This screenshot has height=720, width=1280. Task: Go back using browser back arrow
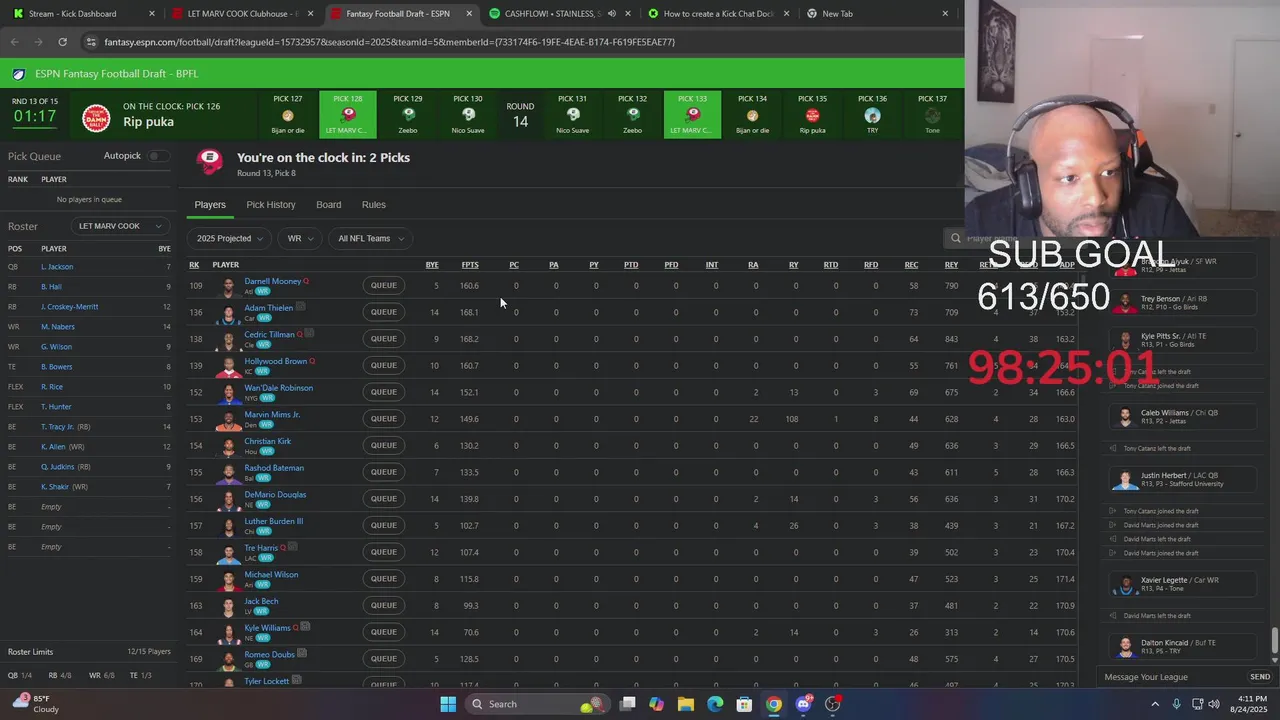(14, 42)
